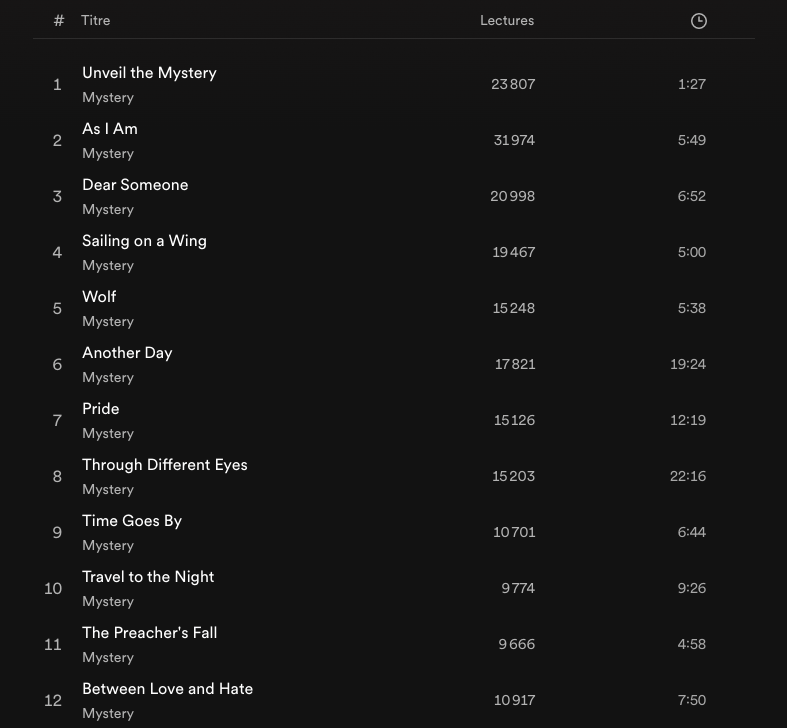Open 'Travel to the Night' track
Viewport: 787px width, 728px height.
(148, 577)
